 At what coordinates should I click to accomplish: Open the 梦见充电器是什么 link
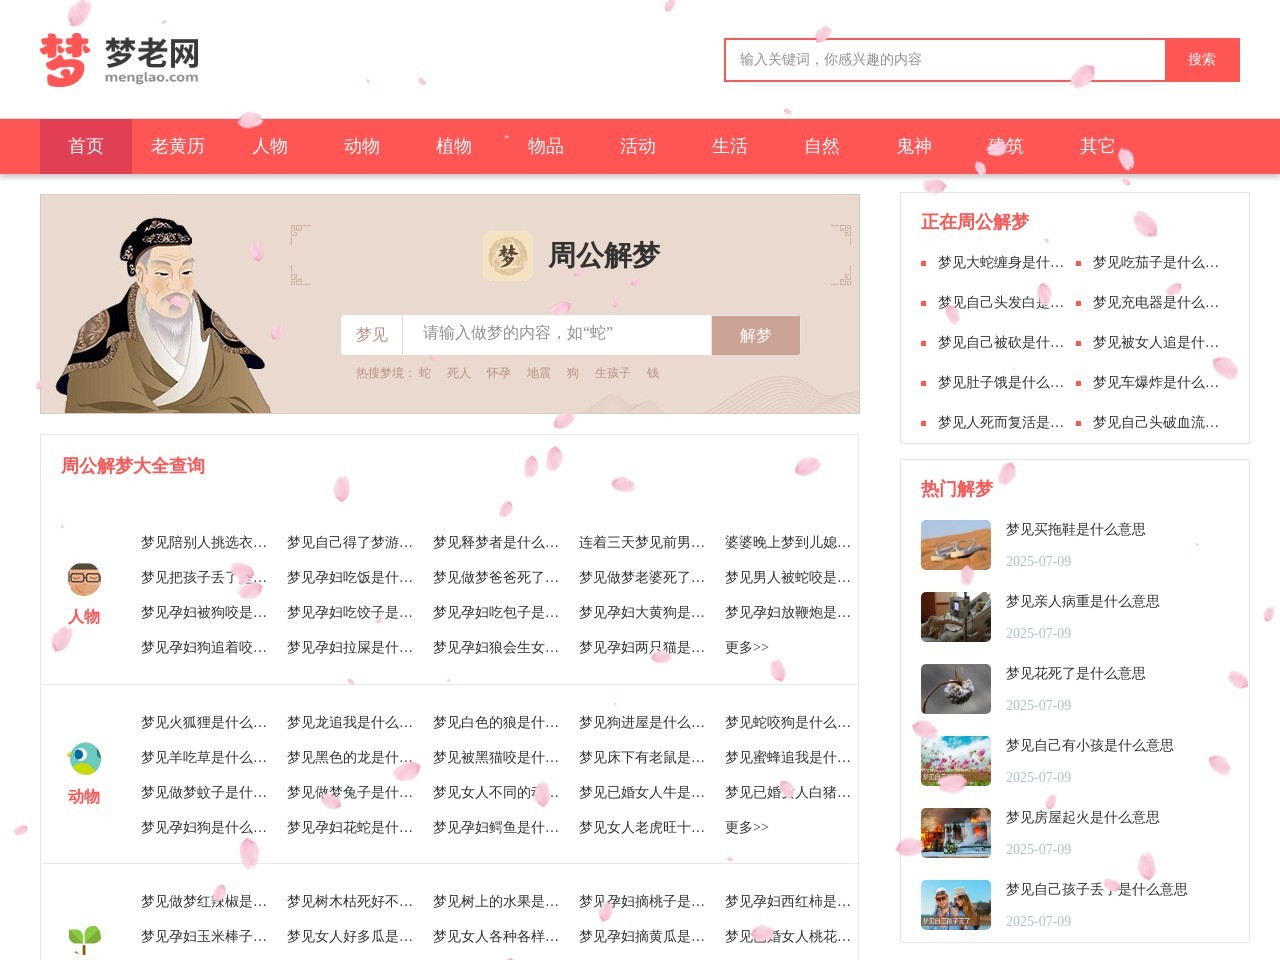click(x=1156, y=303)
